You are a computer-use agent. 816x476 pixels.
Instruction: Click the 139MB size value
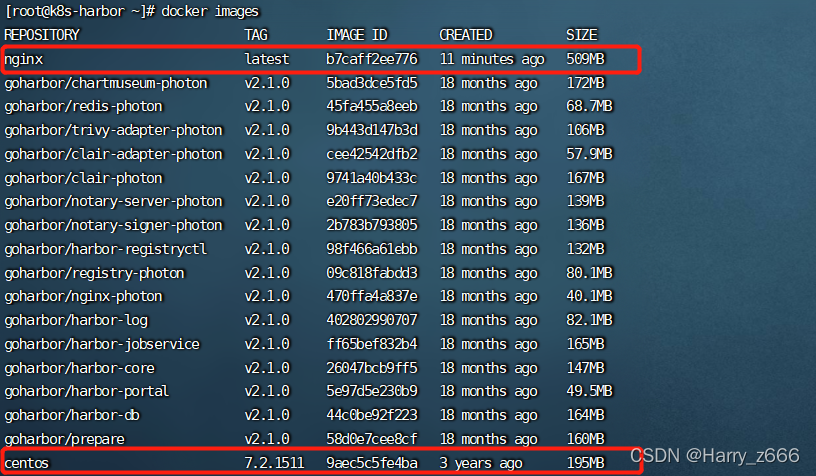click(x=585, y=201)
